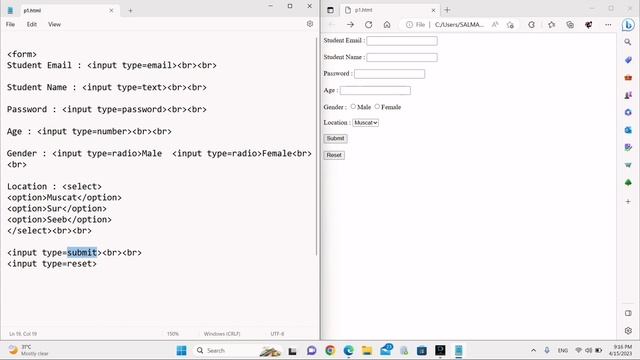Click the Notepad vertical scrollbar
The image size is (640, 360).
coord(316,147)
